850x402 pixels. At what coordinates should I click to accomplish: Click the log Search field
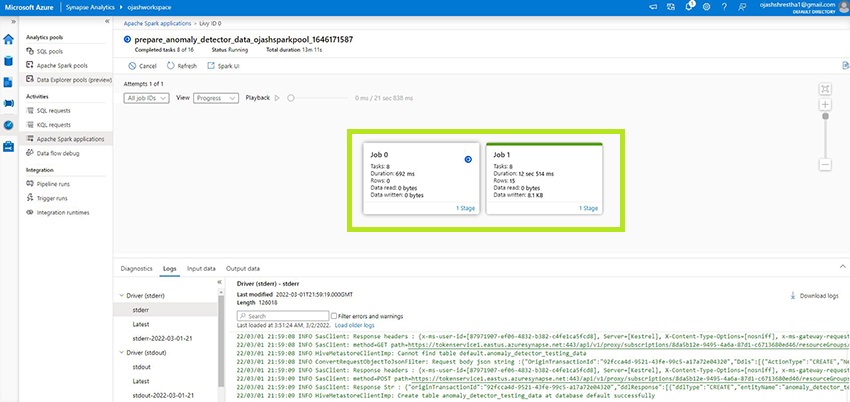283,316
